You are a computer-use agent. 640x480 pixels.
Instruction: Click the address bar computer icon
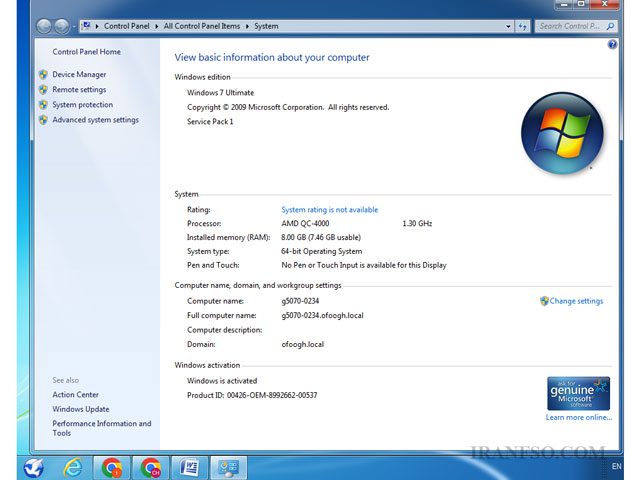(86, 26)
